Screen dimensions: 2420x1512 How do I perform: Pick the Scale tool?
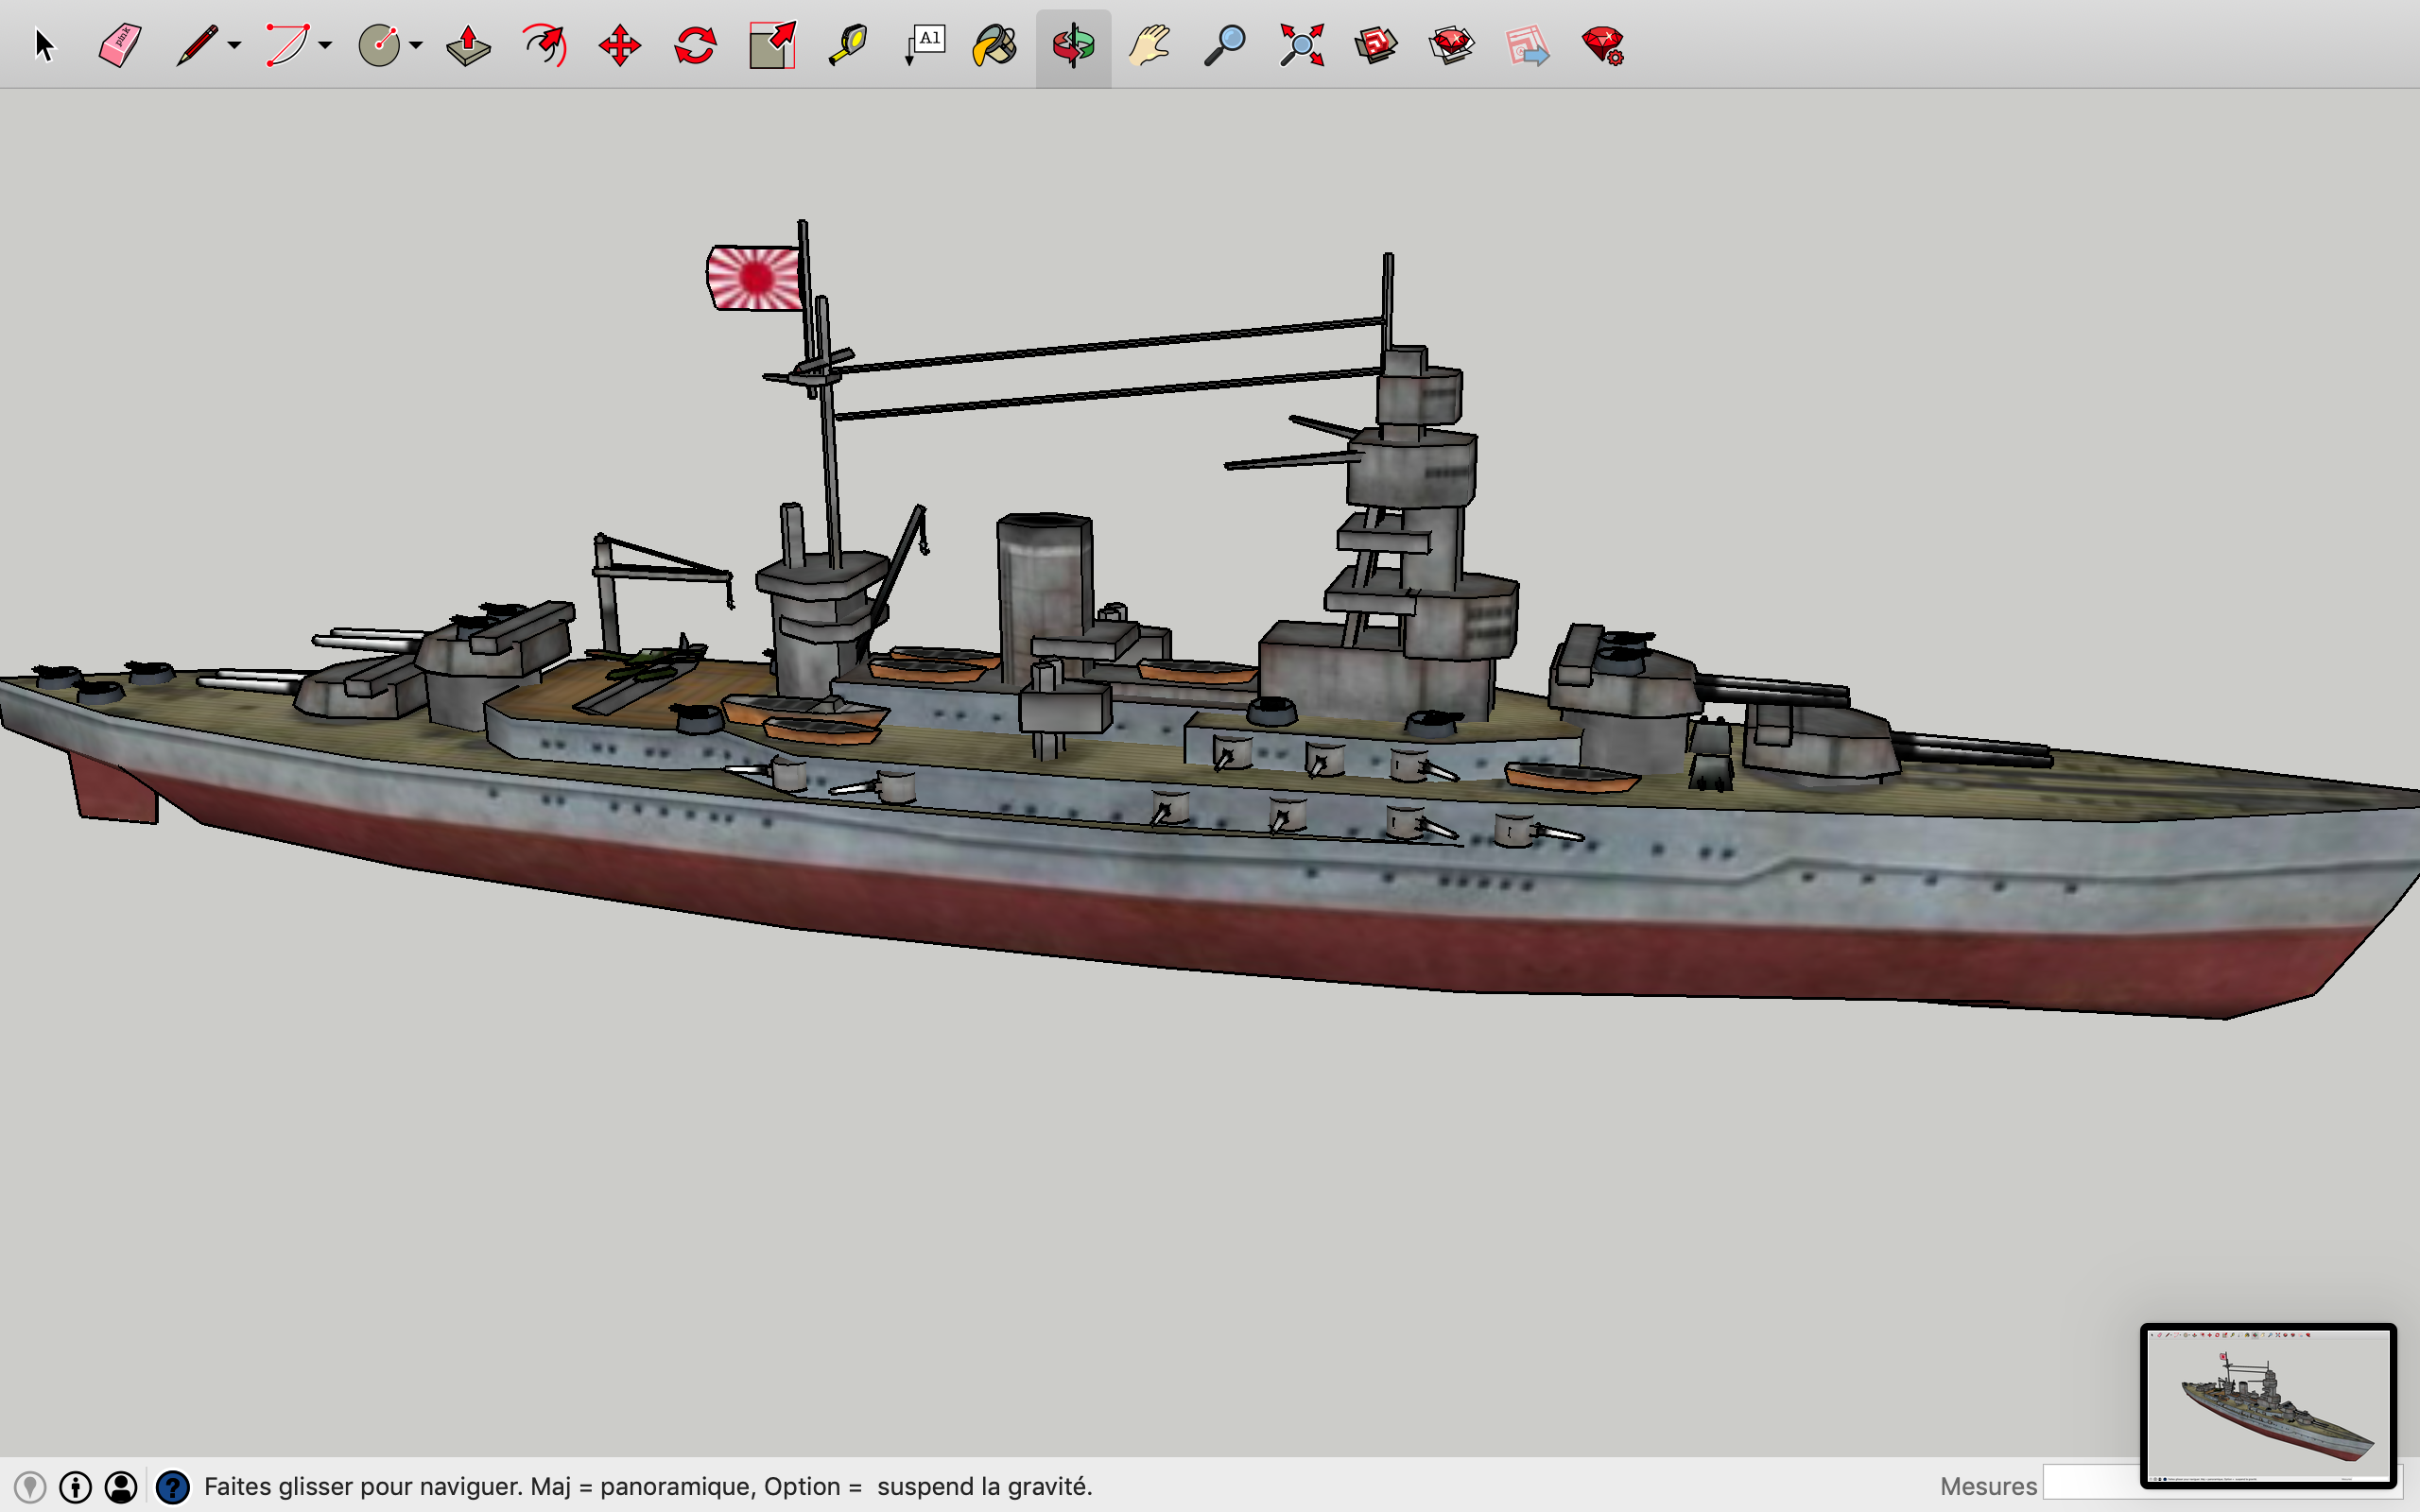click(772, 46)
